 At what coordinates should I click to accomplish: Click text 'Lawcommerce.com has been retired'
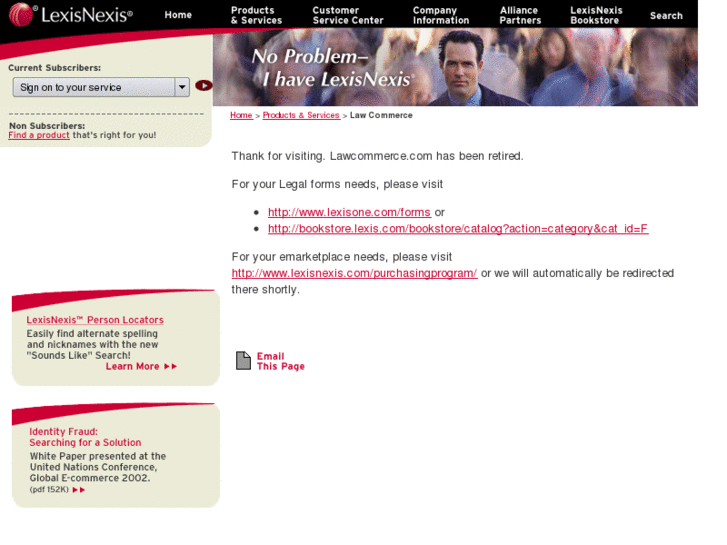coord(426,156)
